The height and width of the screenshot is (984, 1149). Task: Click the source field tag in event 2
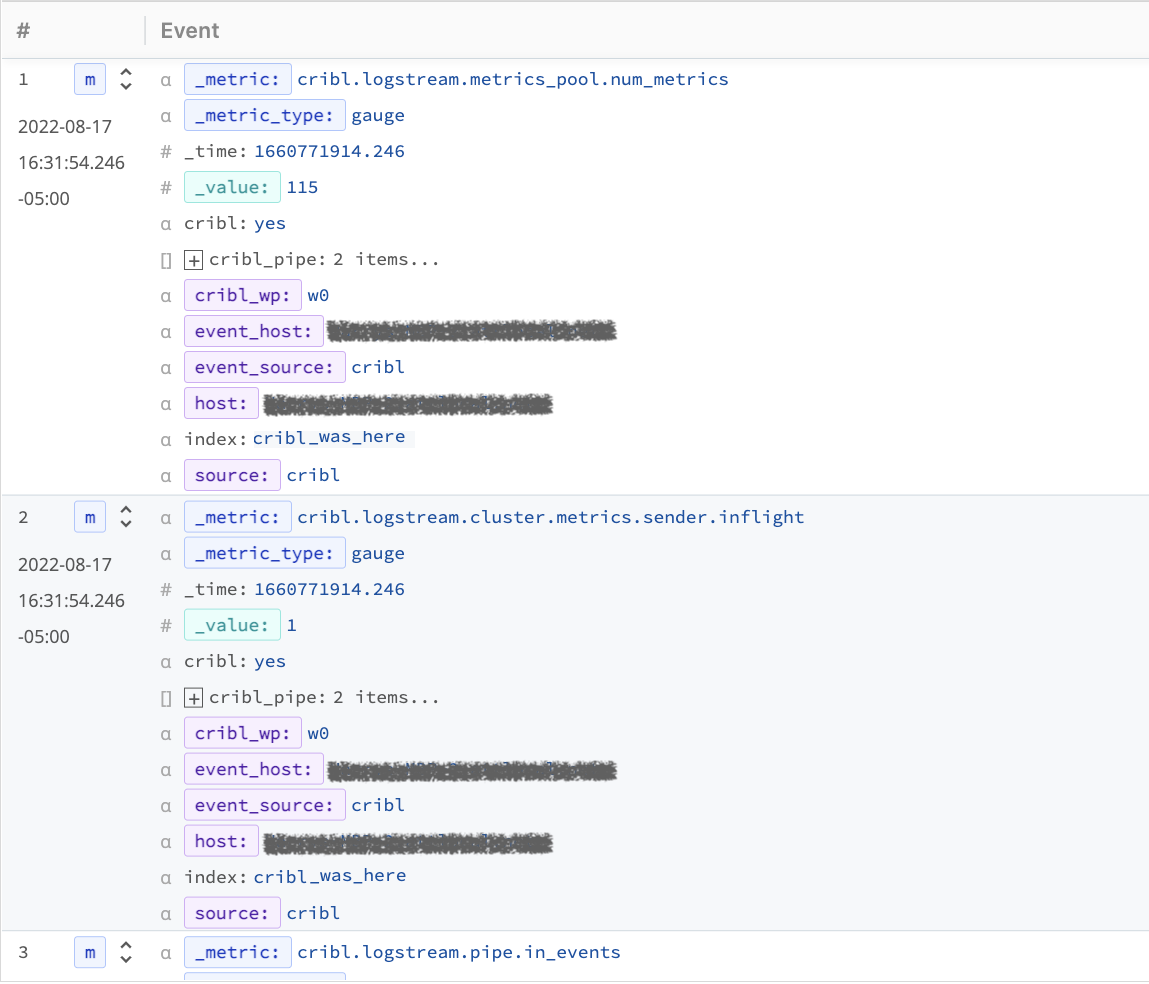tap(231, 913)
